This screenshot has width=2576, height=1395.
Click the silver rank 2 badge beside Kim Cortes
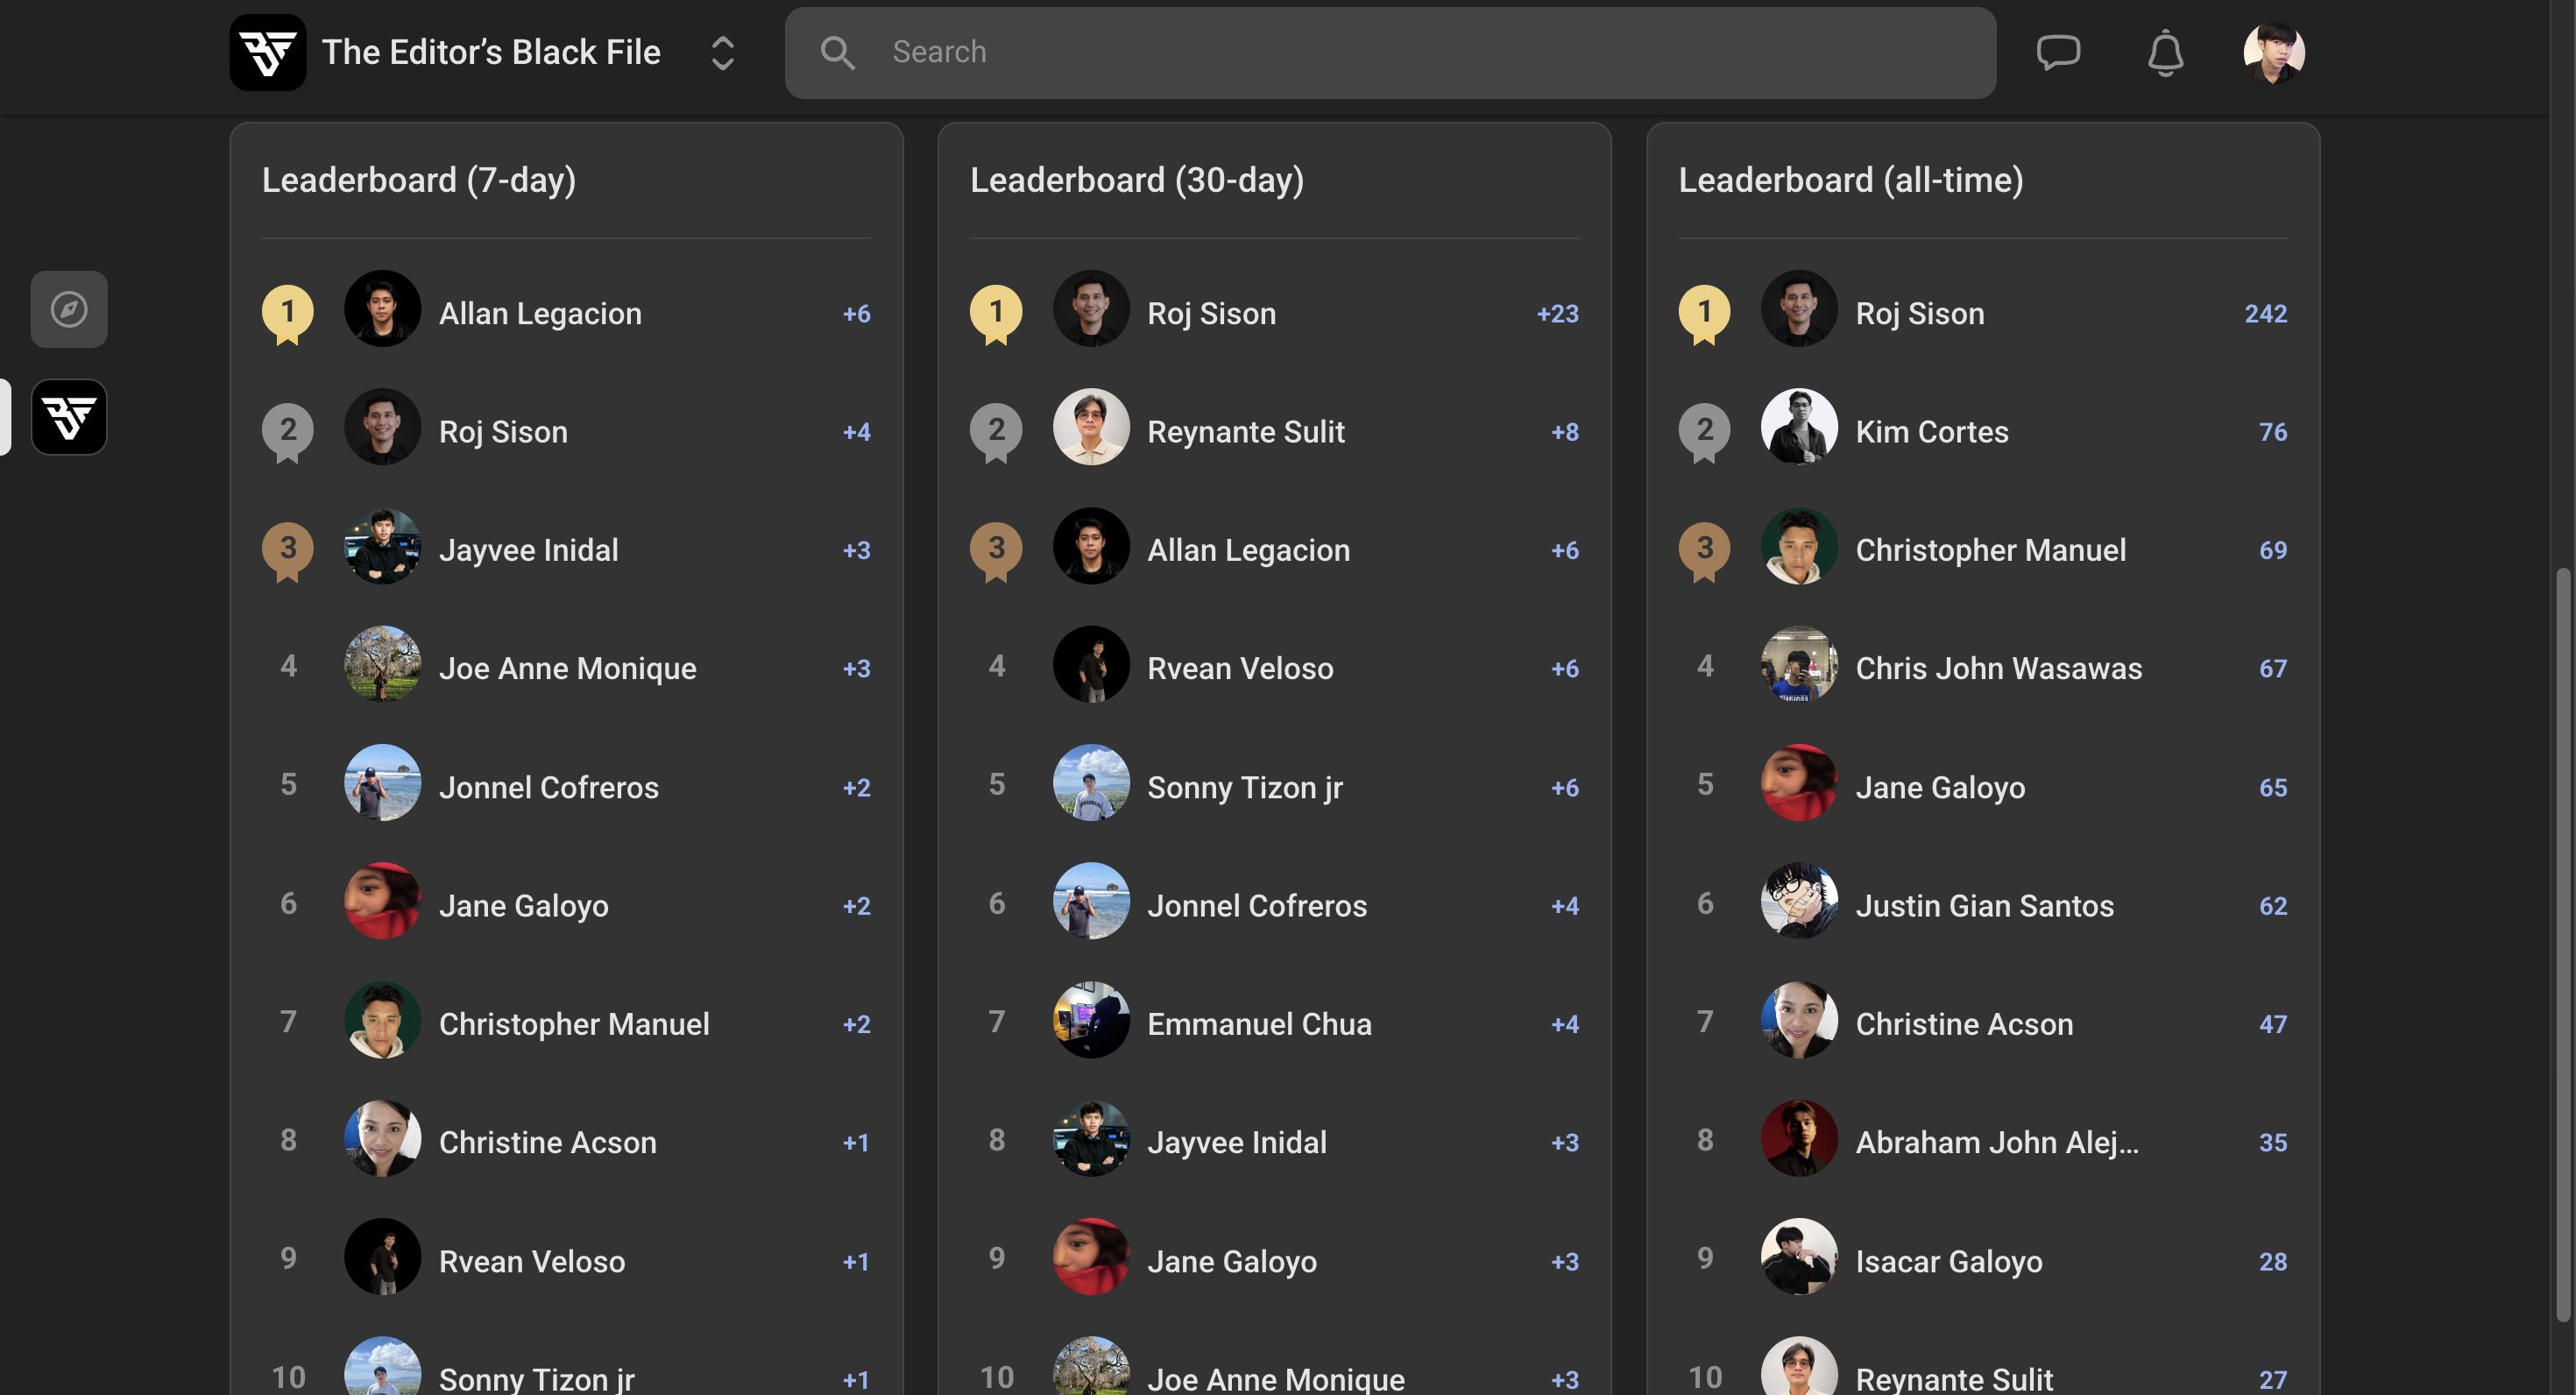(x=1705, y=432)
